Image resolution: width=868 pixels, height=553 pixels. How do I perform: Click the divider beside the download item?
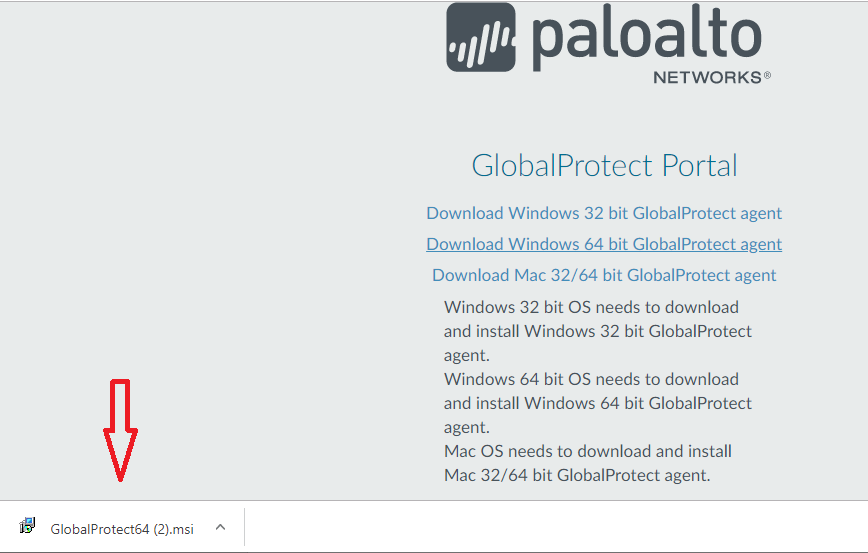point(244,527)
